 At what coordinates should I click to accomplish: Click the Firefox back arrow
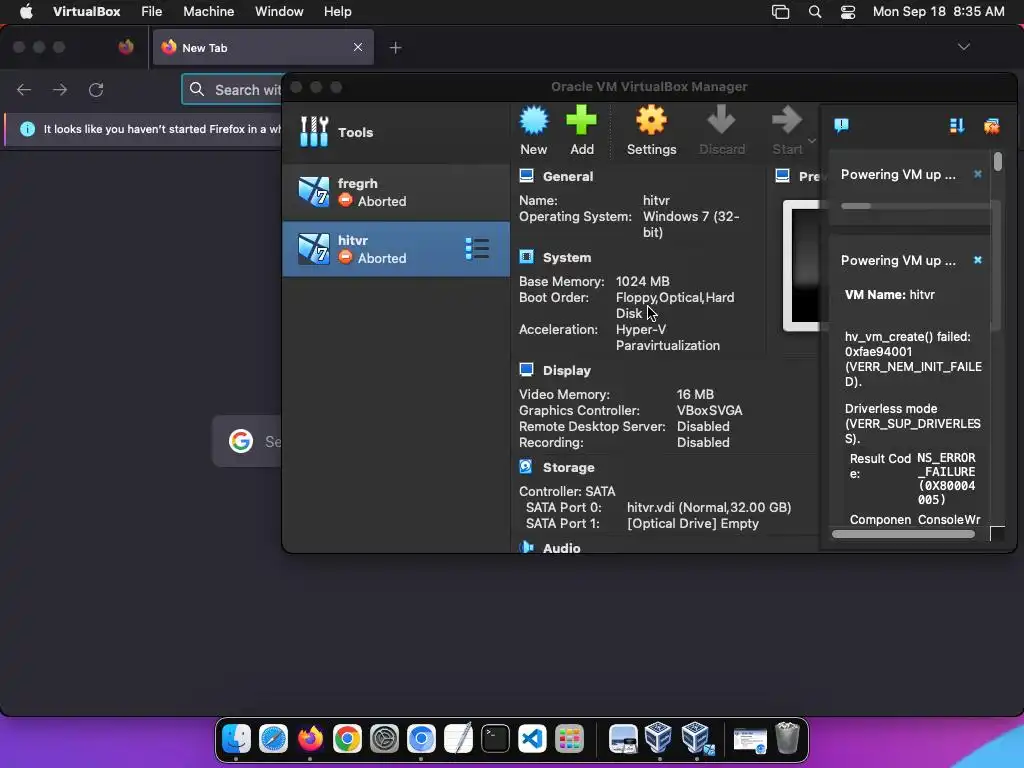coord(24,89)
